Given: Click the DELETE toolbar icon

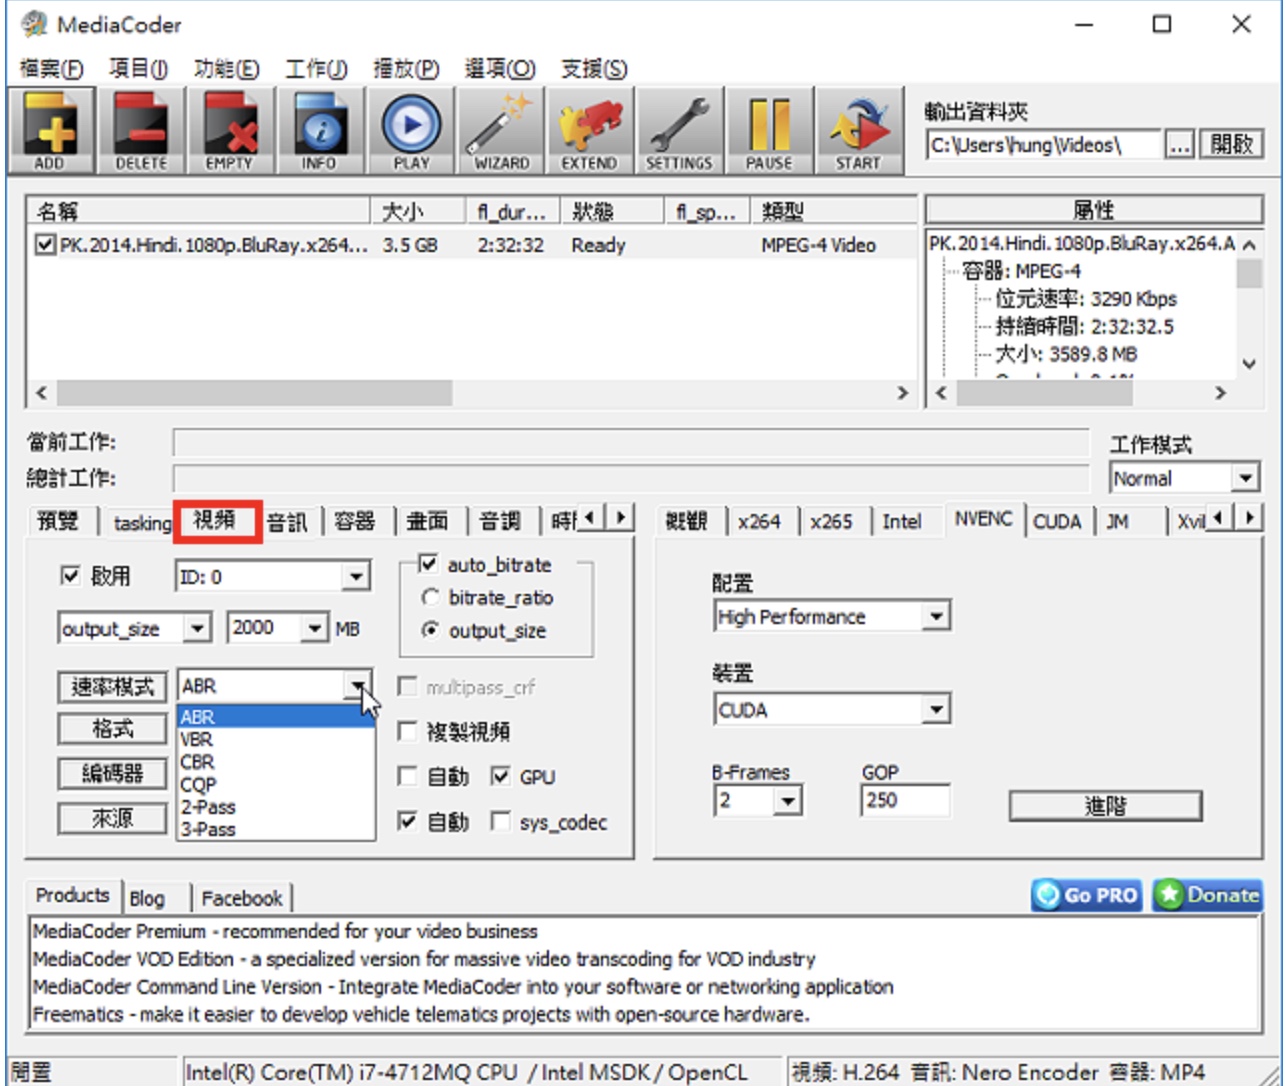Looking at the screenshot, I should [x=141, y=131].
